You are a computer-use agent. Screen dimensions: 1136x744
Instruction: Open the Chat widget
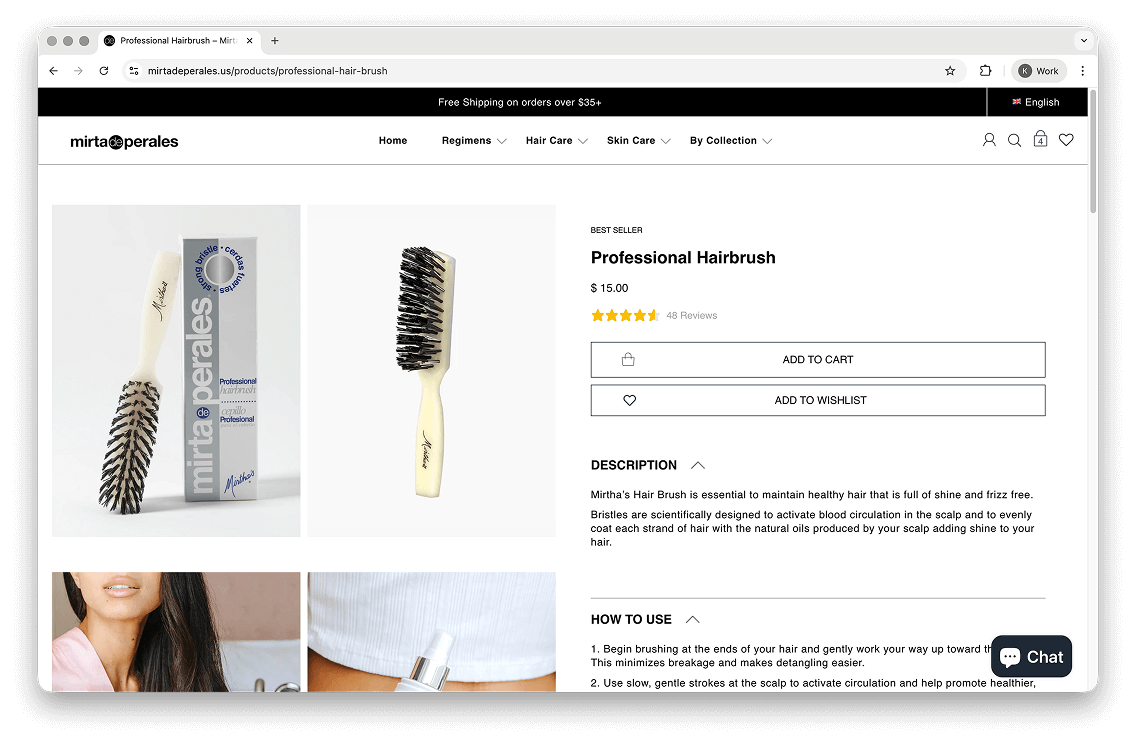1031,656
